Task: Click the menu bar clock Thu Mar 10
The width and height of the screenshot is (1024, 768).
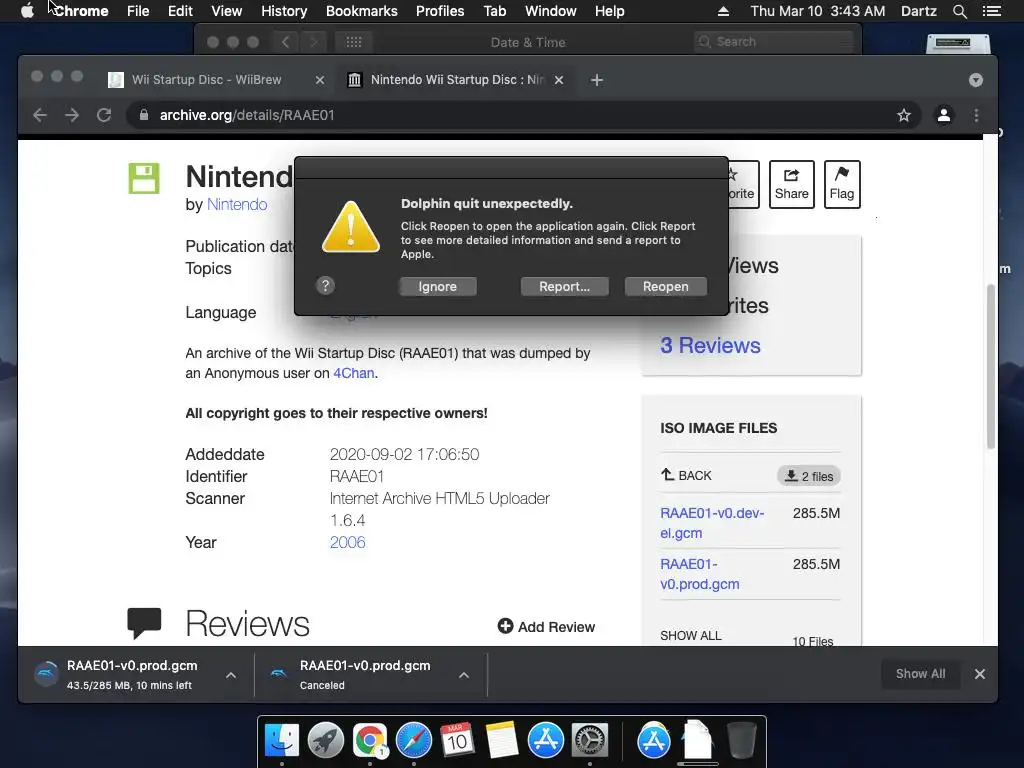Action: click(818, 11)
